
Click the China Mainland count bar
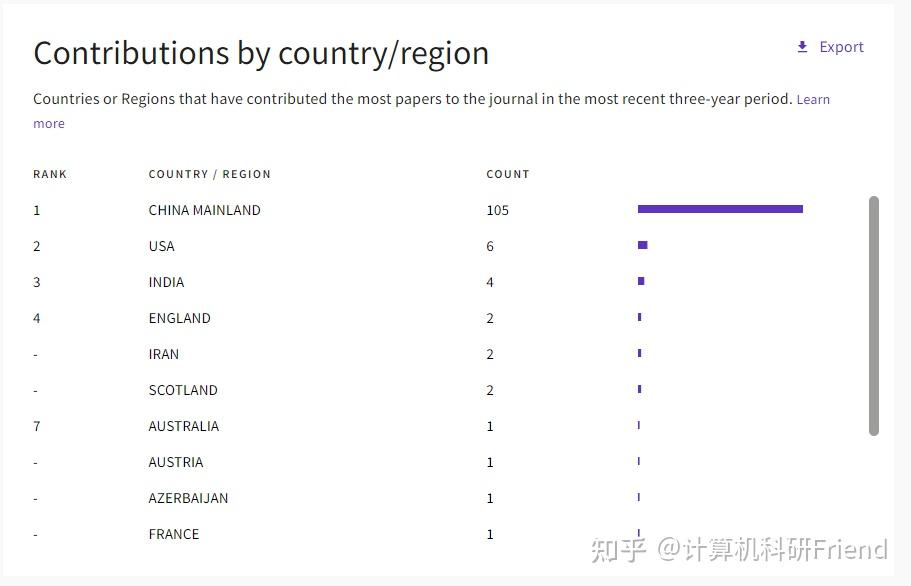pyautogui.click(x=720, y=209)
